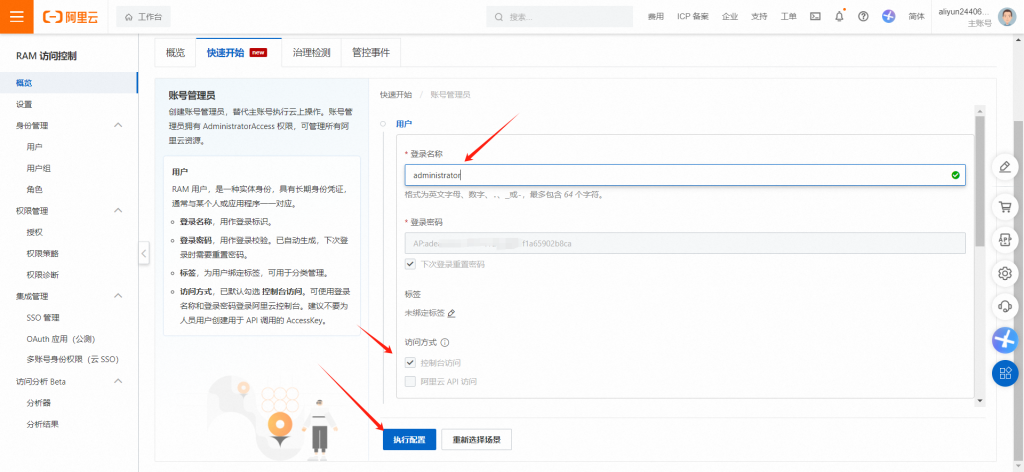Click the 重新选择场景 button
Viewport: 1024px width, 472px height.
click(x=477, y=440)
